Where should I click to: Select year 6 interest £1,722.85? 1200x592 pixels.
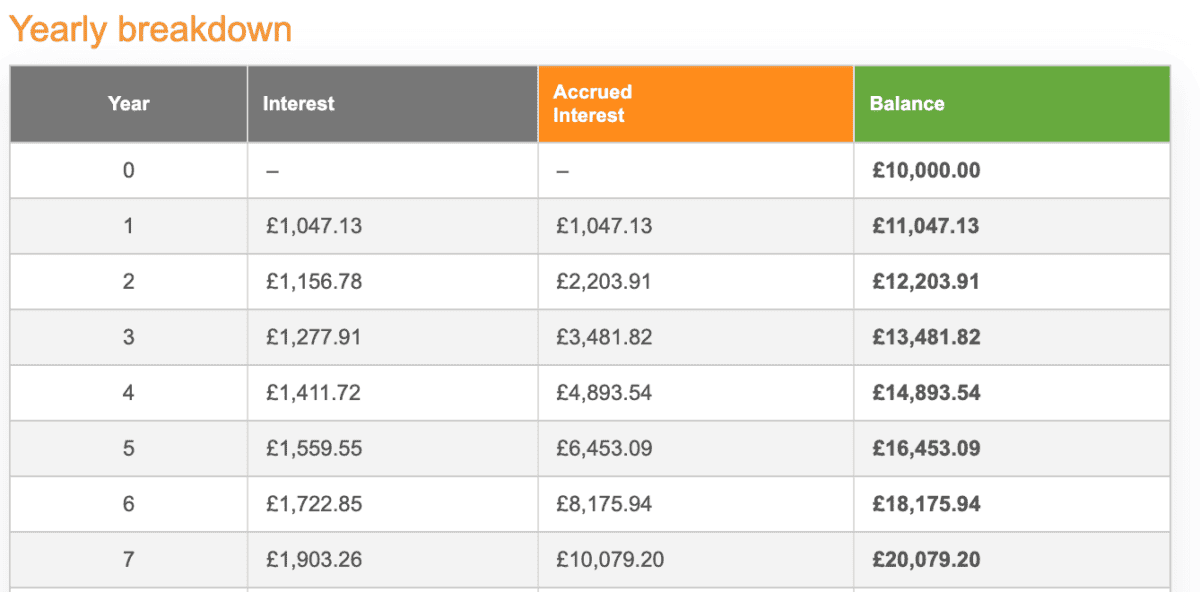314,504
